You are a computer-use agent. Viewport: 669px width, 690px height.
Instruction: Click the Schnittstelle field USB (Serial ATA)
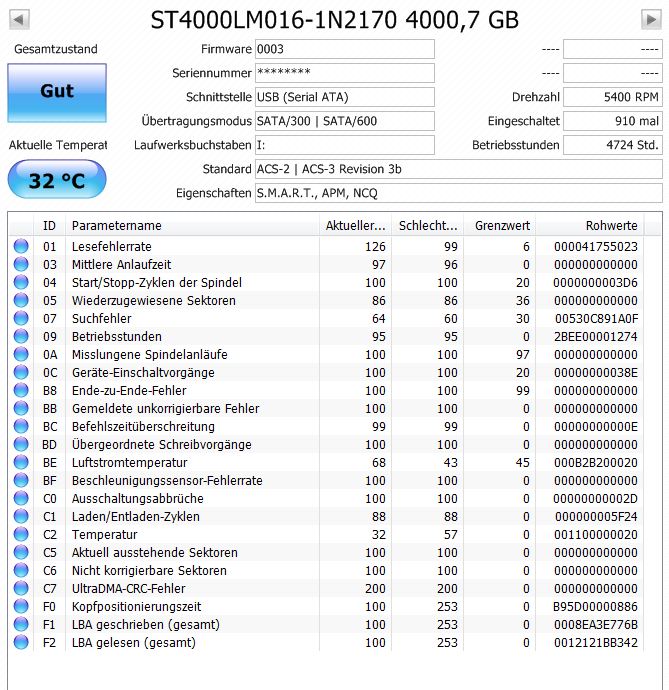click(x=345, y=97)
